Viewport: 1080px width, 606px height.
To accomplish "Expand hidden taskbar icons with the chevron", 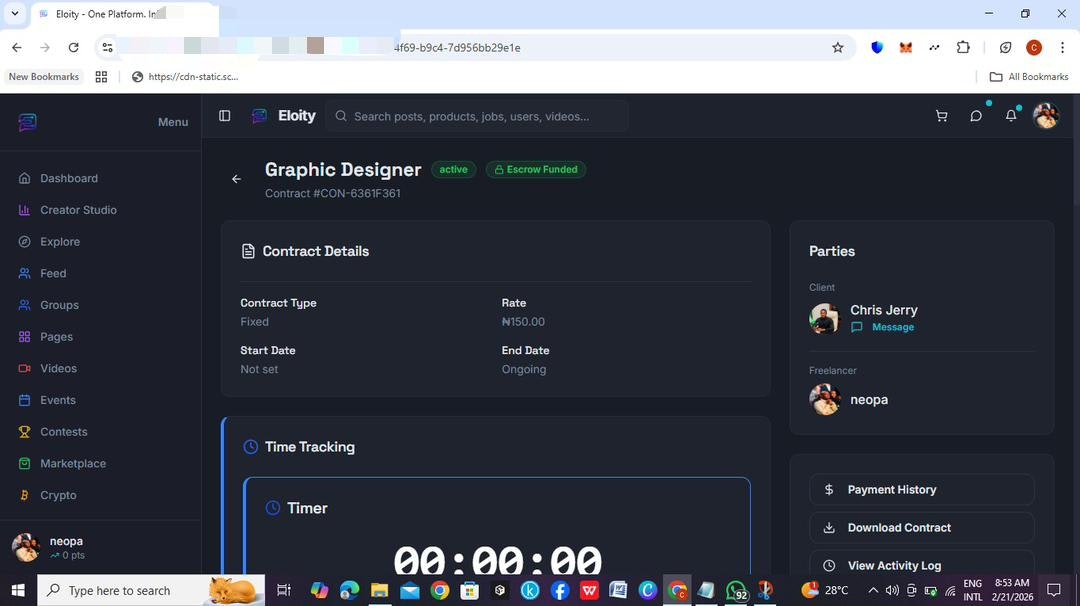I will click(x=873, y=590).
